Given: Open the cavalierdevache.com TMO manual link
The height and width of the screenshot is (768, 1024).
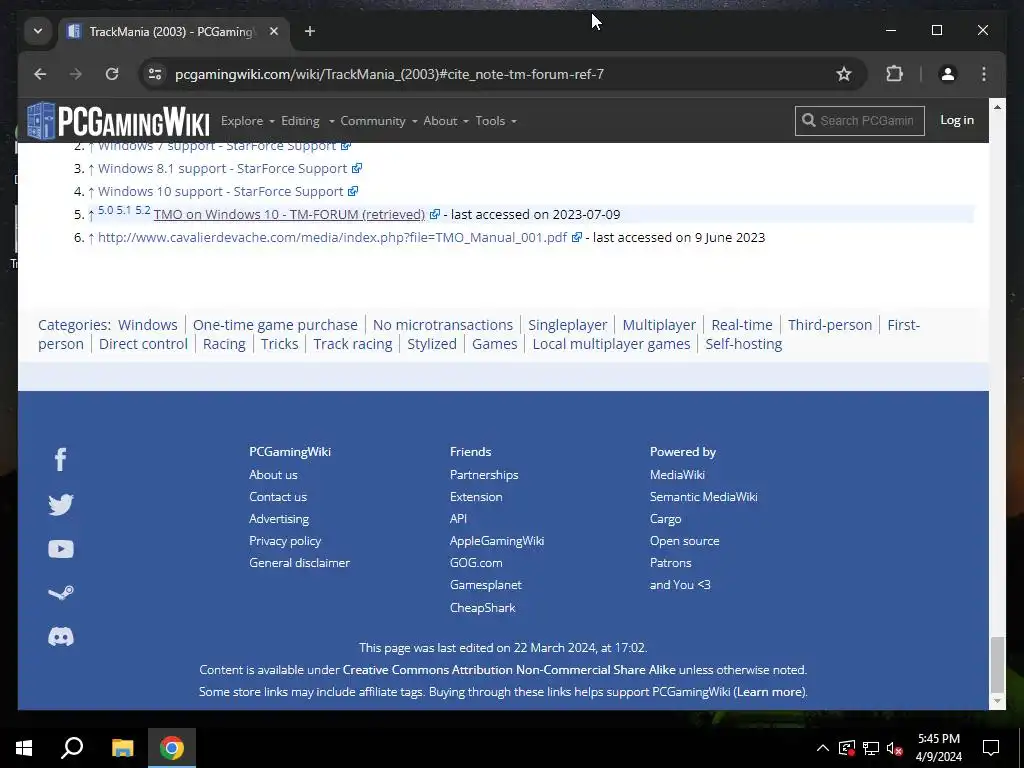Looking at the screenshot, I should click(x=332, y=237).
